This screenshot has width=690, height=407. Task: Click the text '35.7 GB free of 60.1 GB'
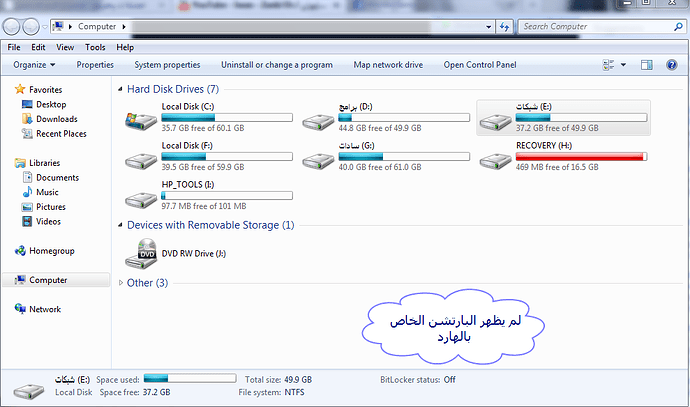(203, 128)
